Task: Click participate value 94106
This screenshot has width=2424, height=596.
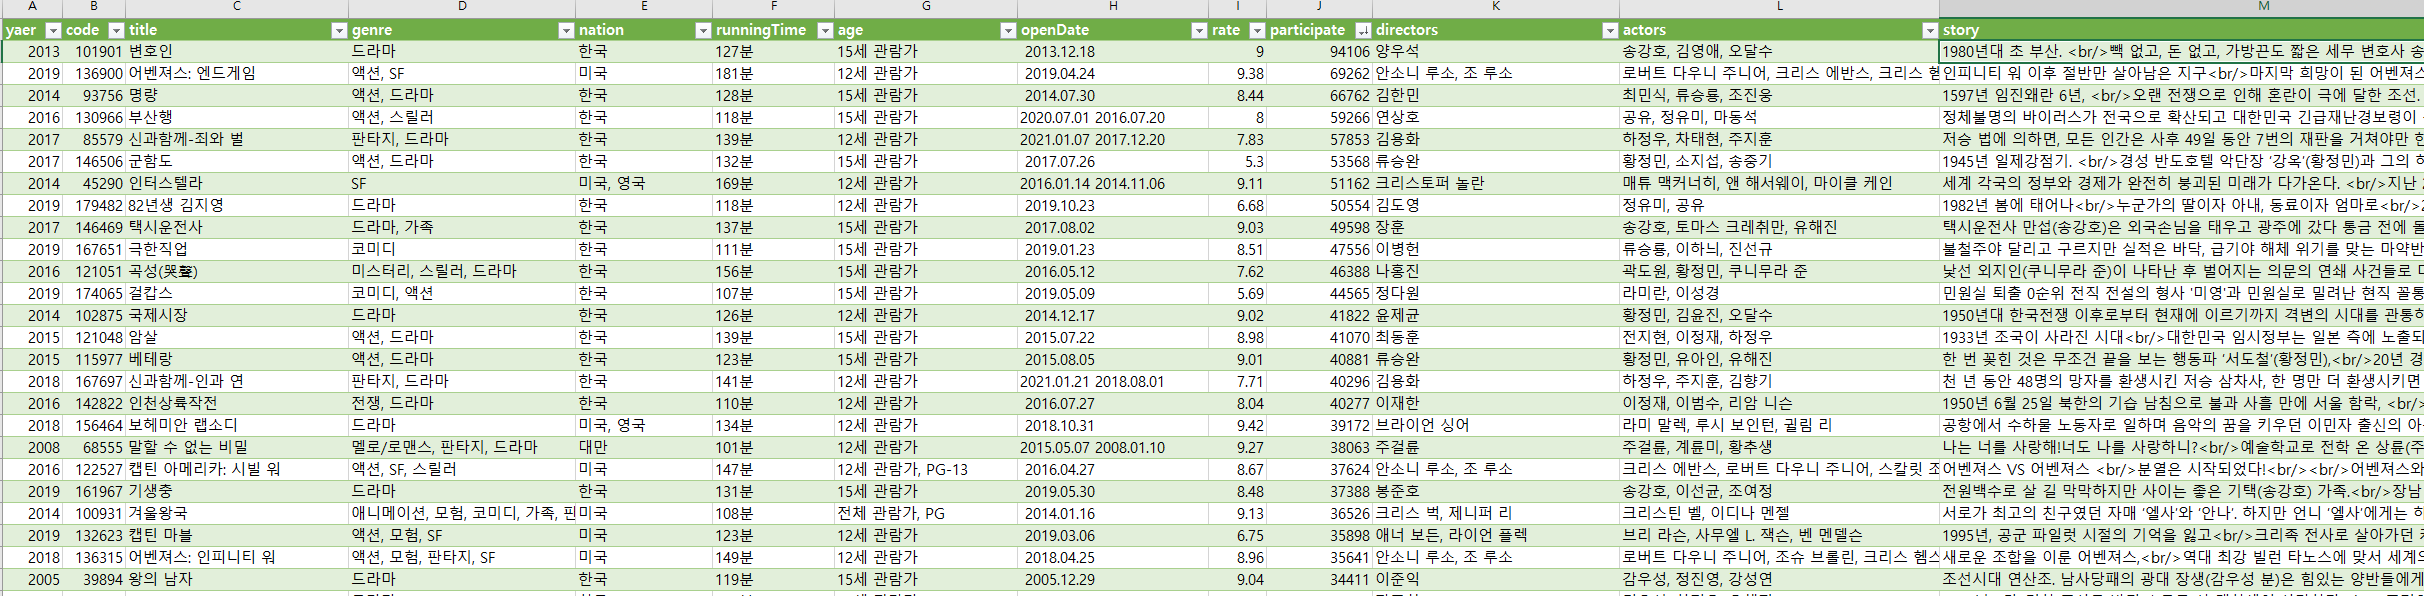Action: [1319, 51]
